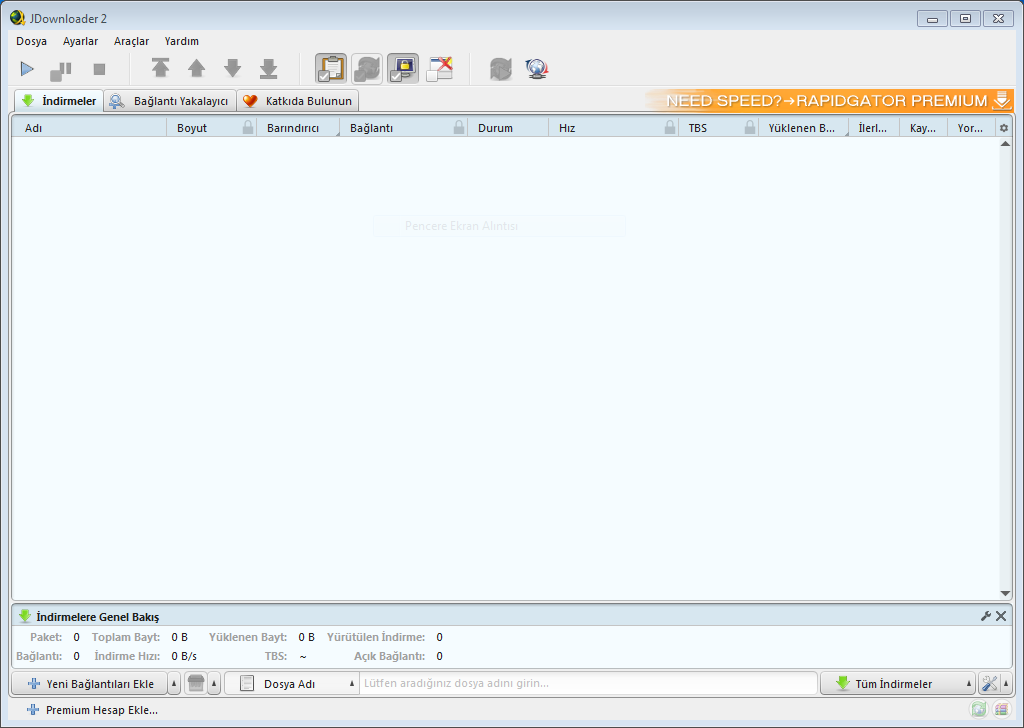Toggle the lock on the Bağlantı column

click(x=459, y=127)
